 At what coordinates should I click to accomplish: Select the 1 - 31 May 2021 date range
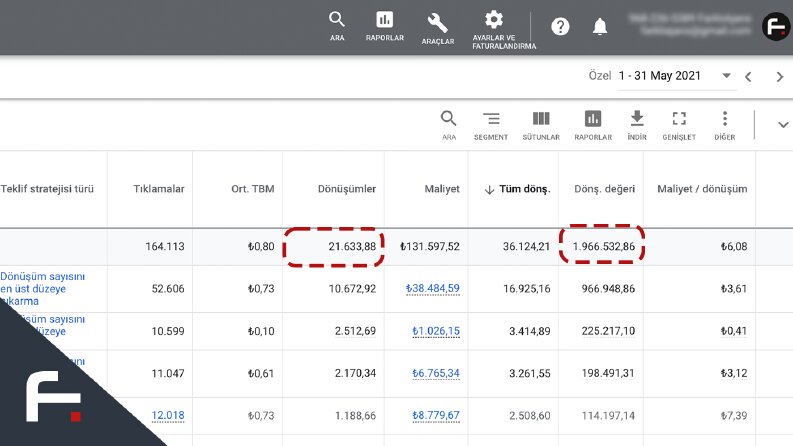click(659, 76)
